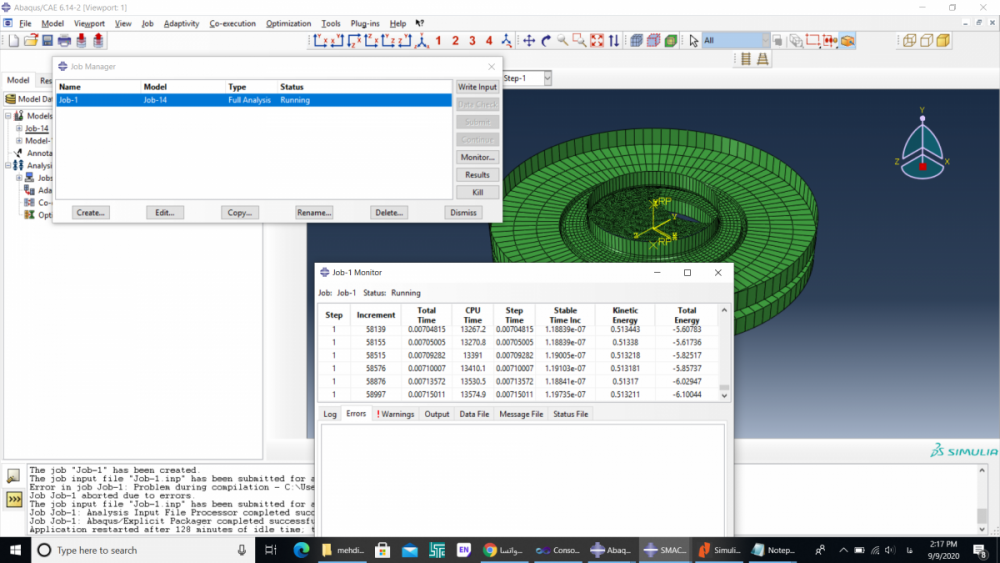Open the Adaptivity menu
The image size is (1000, 563).
pos(181,24)
